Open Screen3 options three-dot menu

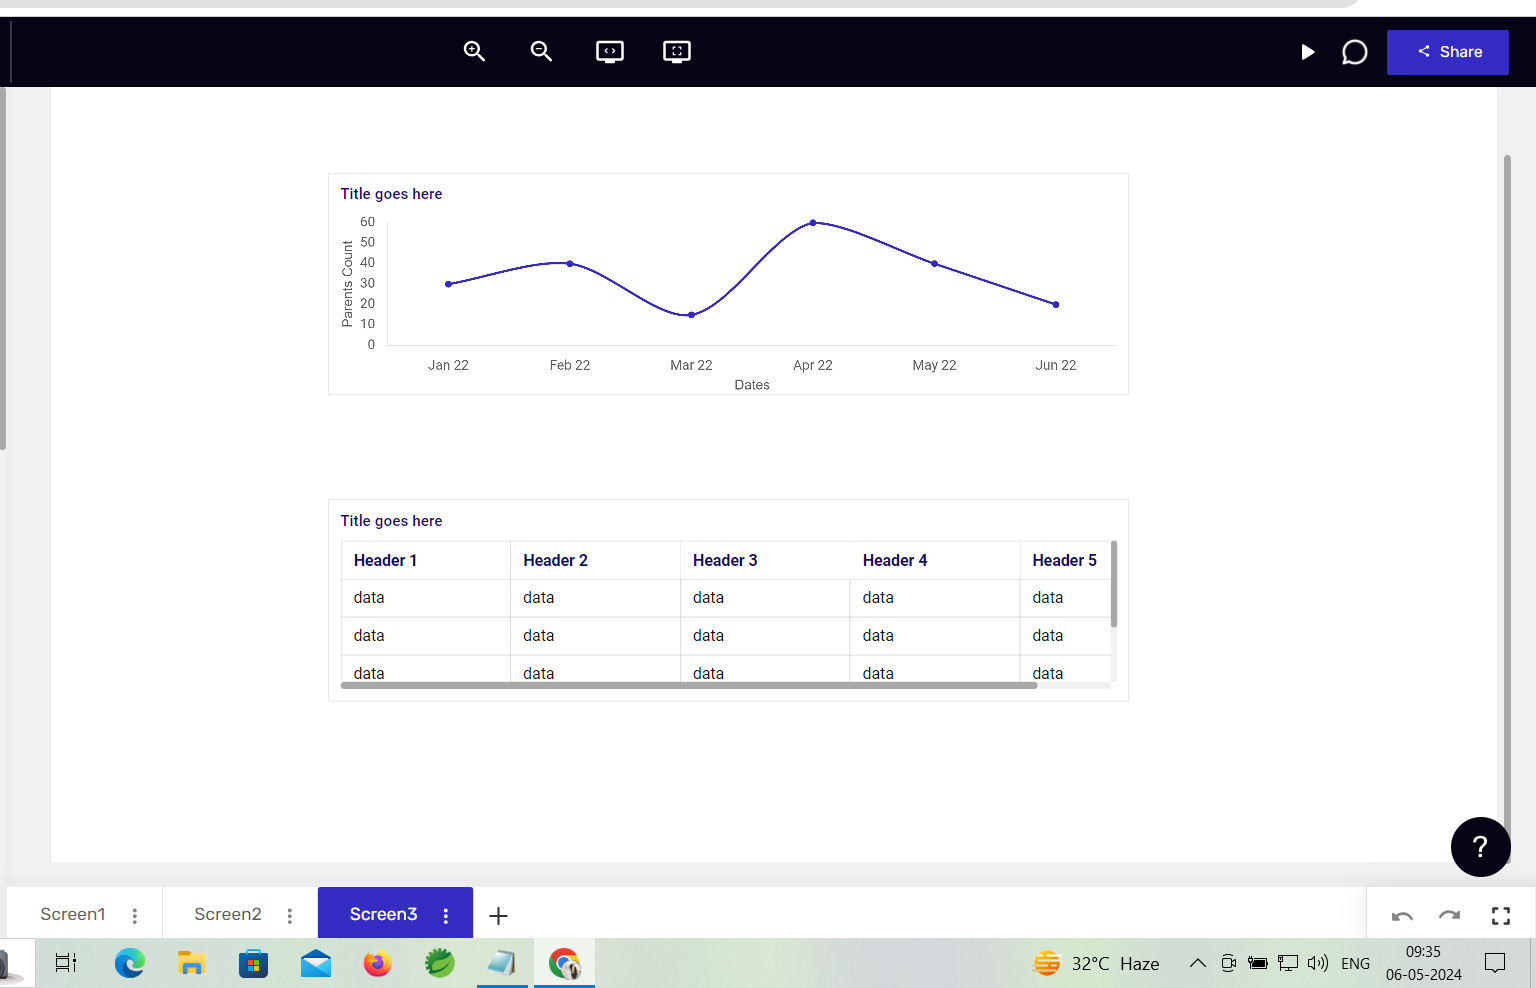pyautogui.click(x=446, y=916)
